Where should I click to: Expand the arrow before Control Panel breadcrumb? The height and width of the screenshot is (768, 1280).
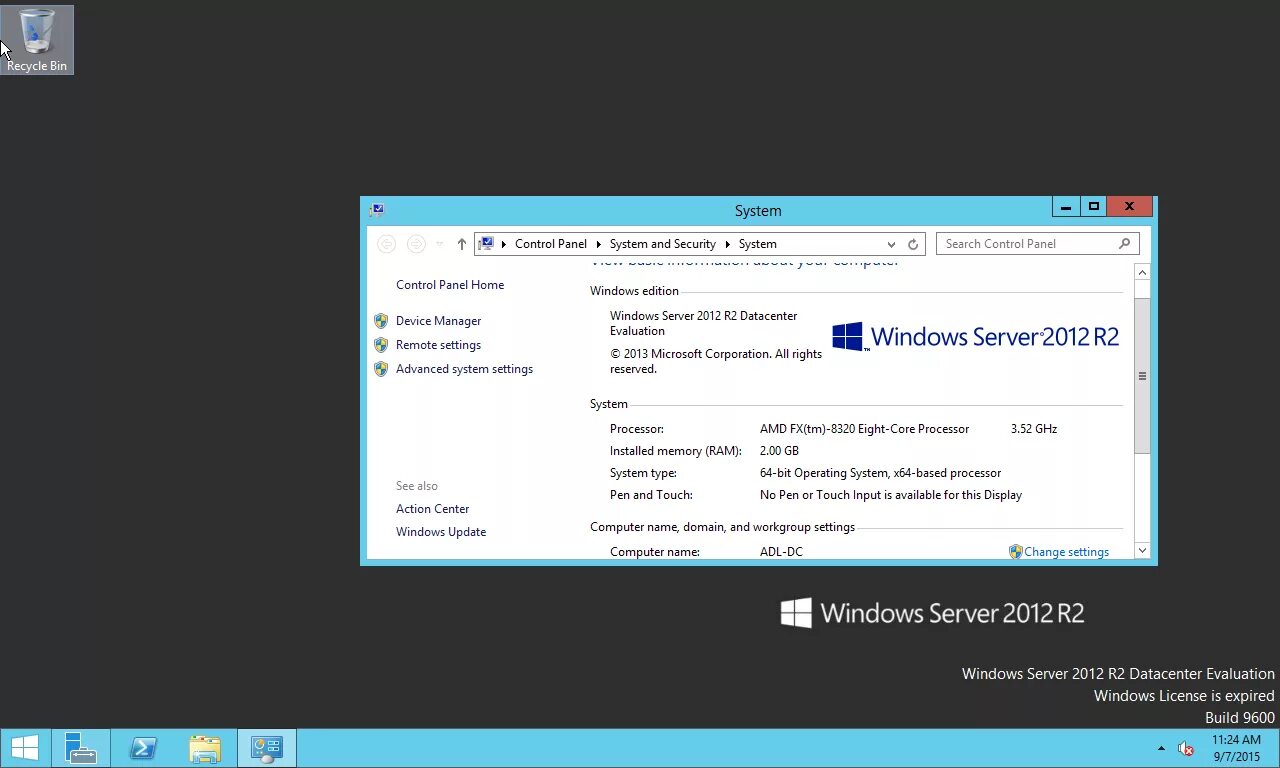coord(504,244)
